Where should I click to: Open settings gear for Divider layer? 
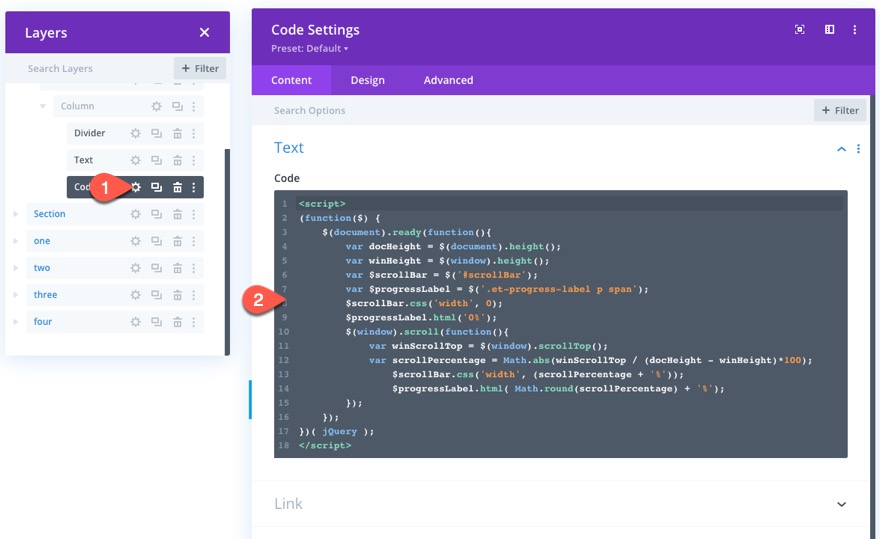point(135,133)
